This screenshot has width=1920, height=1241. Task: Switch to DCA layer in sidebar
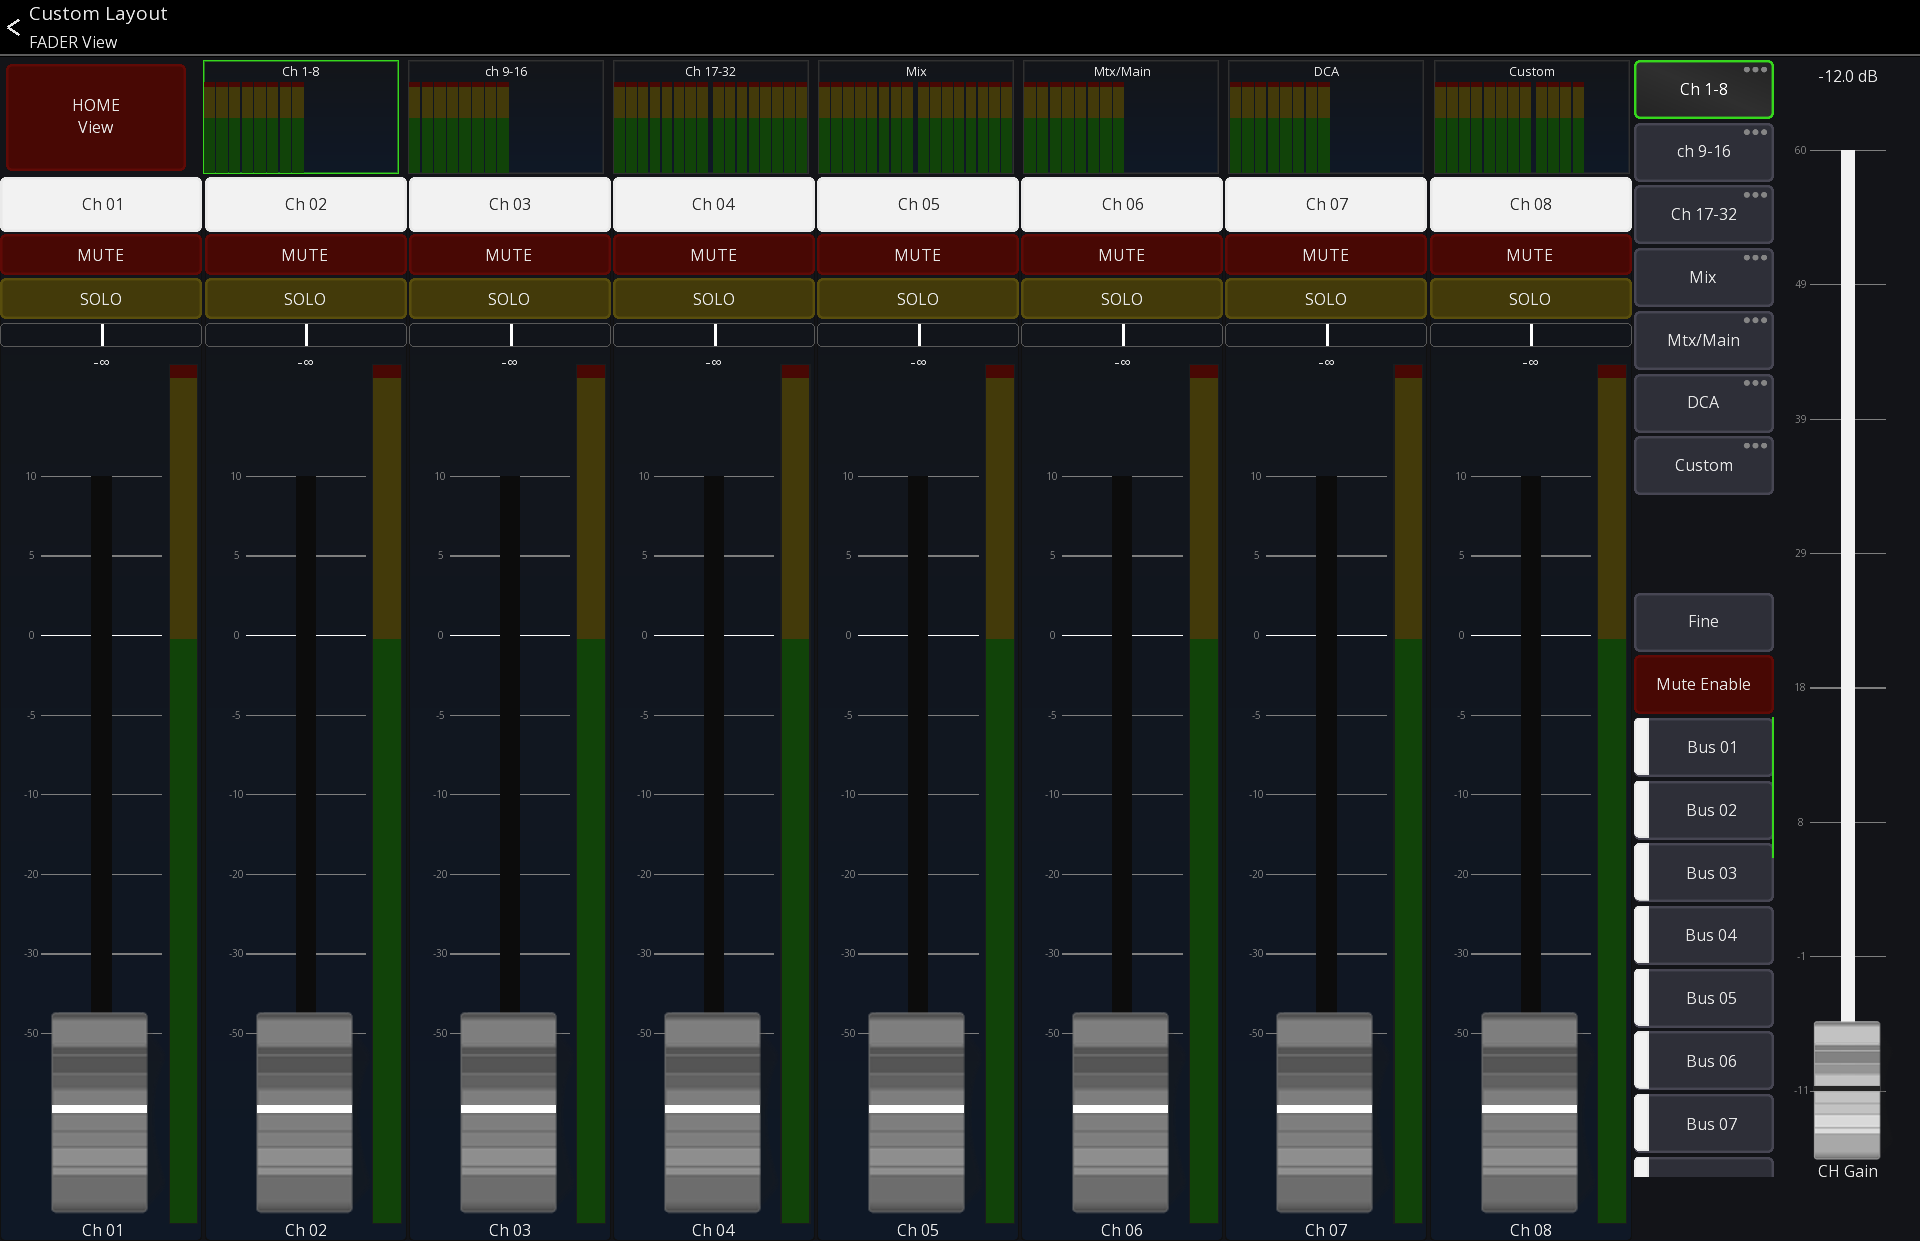click(1703, 402)
